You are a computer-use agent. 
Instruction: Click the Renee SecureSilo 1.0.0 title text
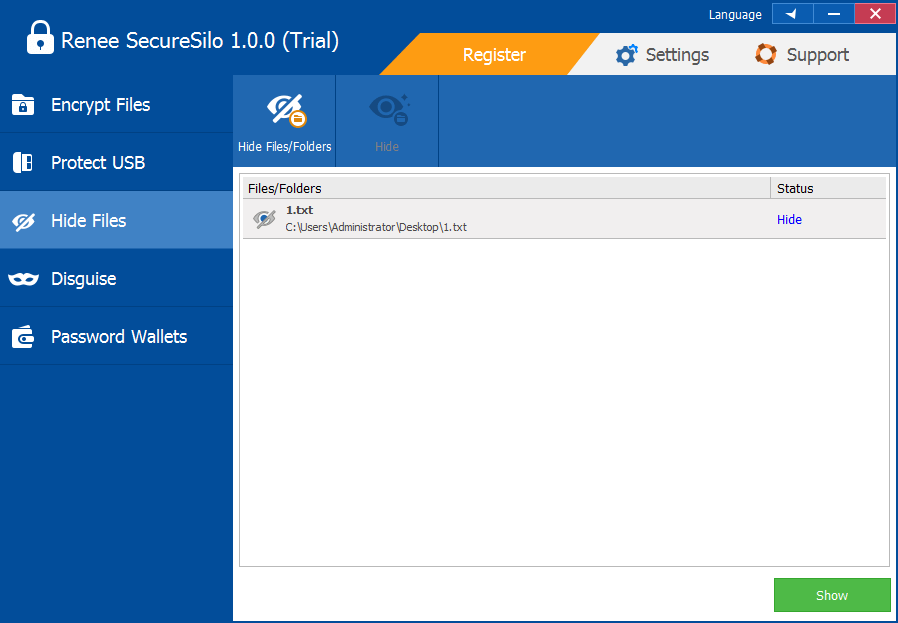[200, 41]
